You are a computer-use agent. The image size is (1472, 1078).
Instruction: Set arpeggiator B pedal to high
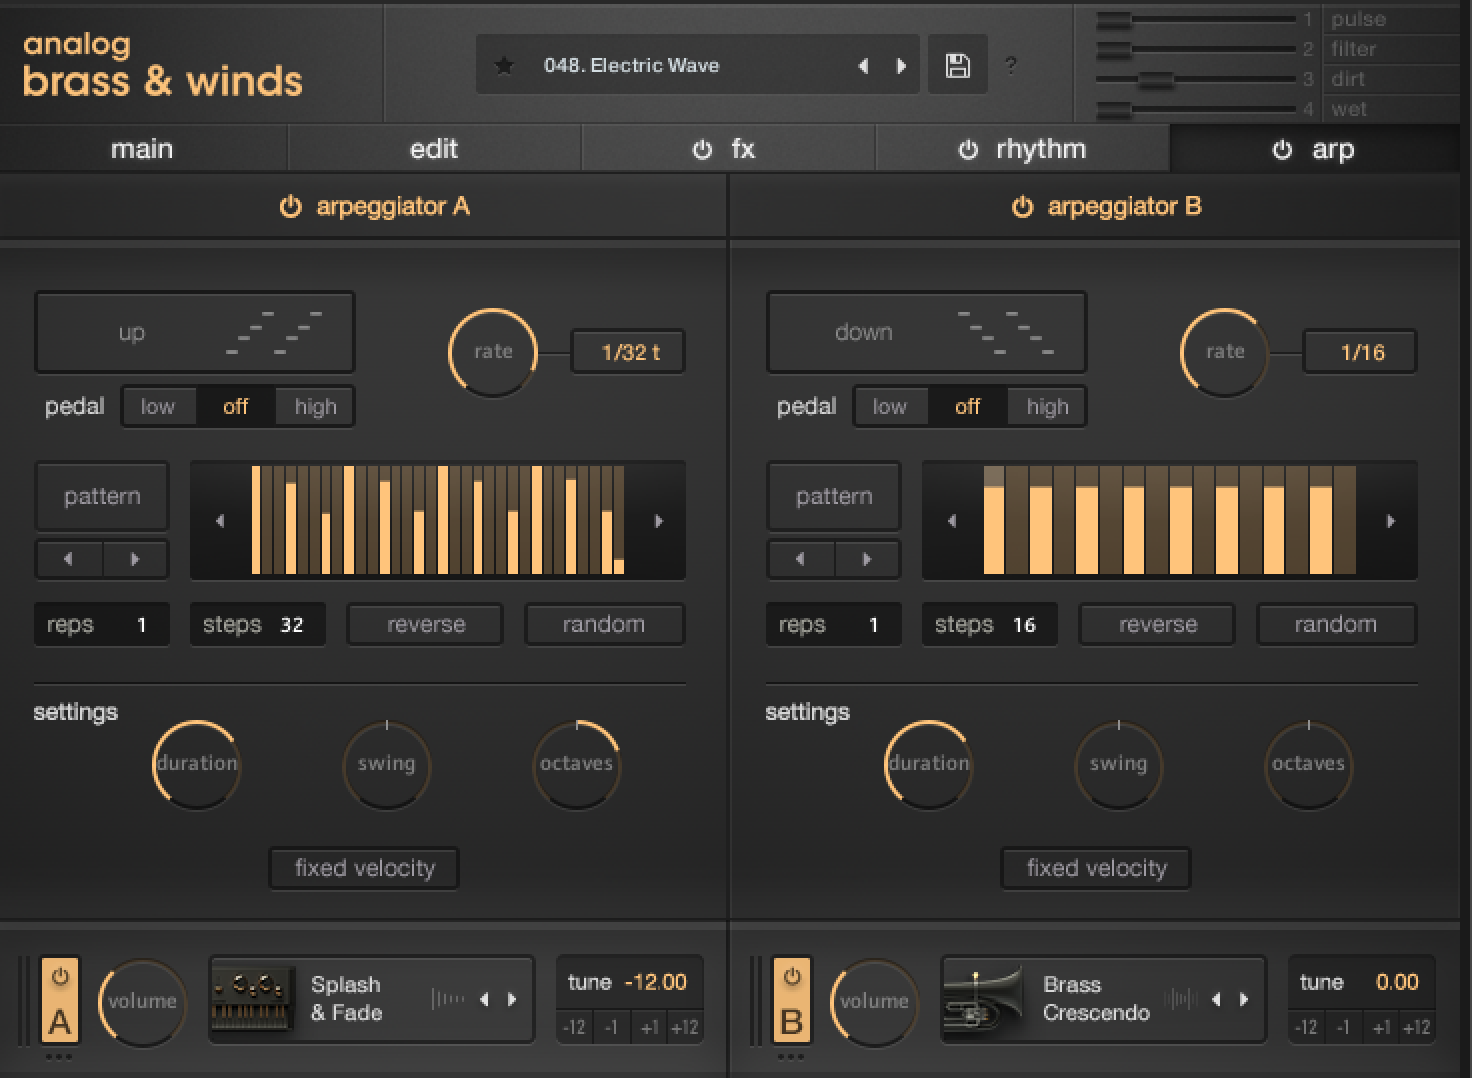[x=1047, y=407]
